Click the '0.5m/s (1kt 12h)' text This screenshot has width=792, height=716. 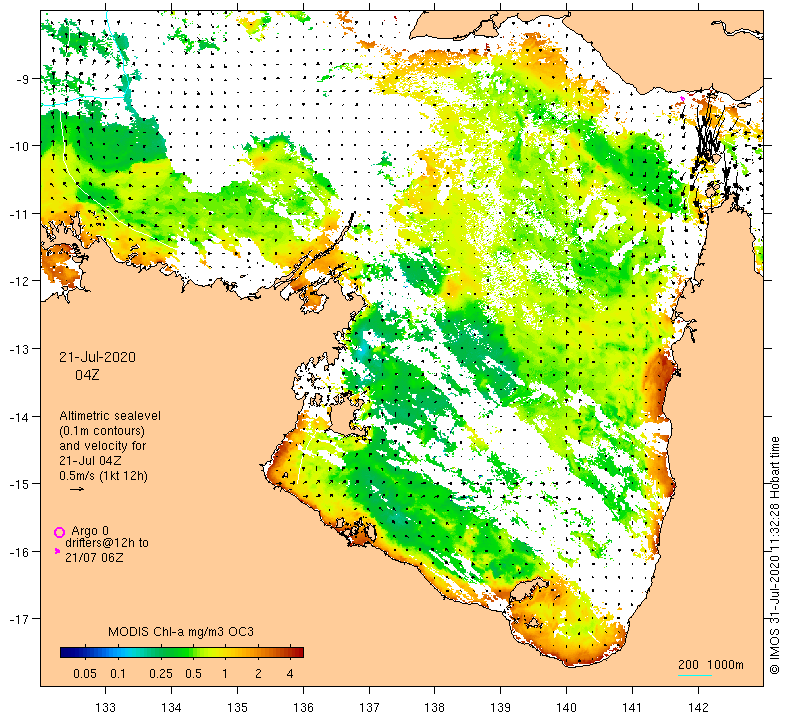[x=104, y=476]
